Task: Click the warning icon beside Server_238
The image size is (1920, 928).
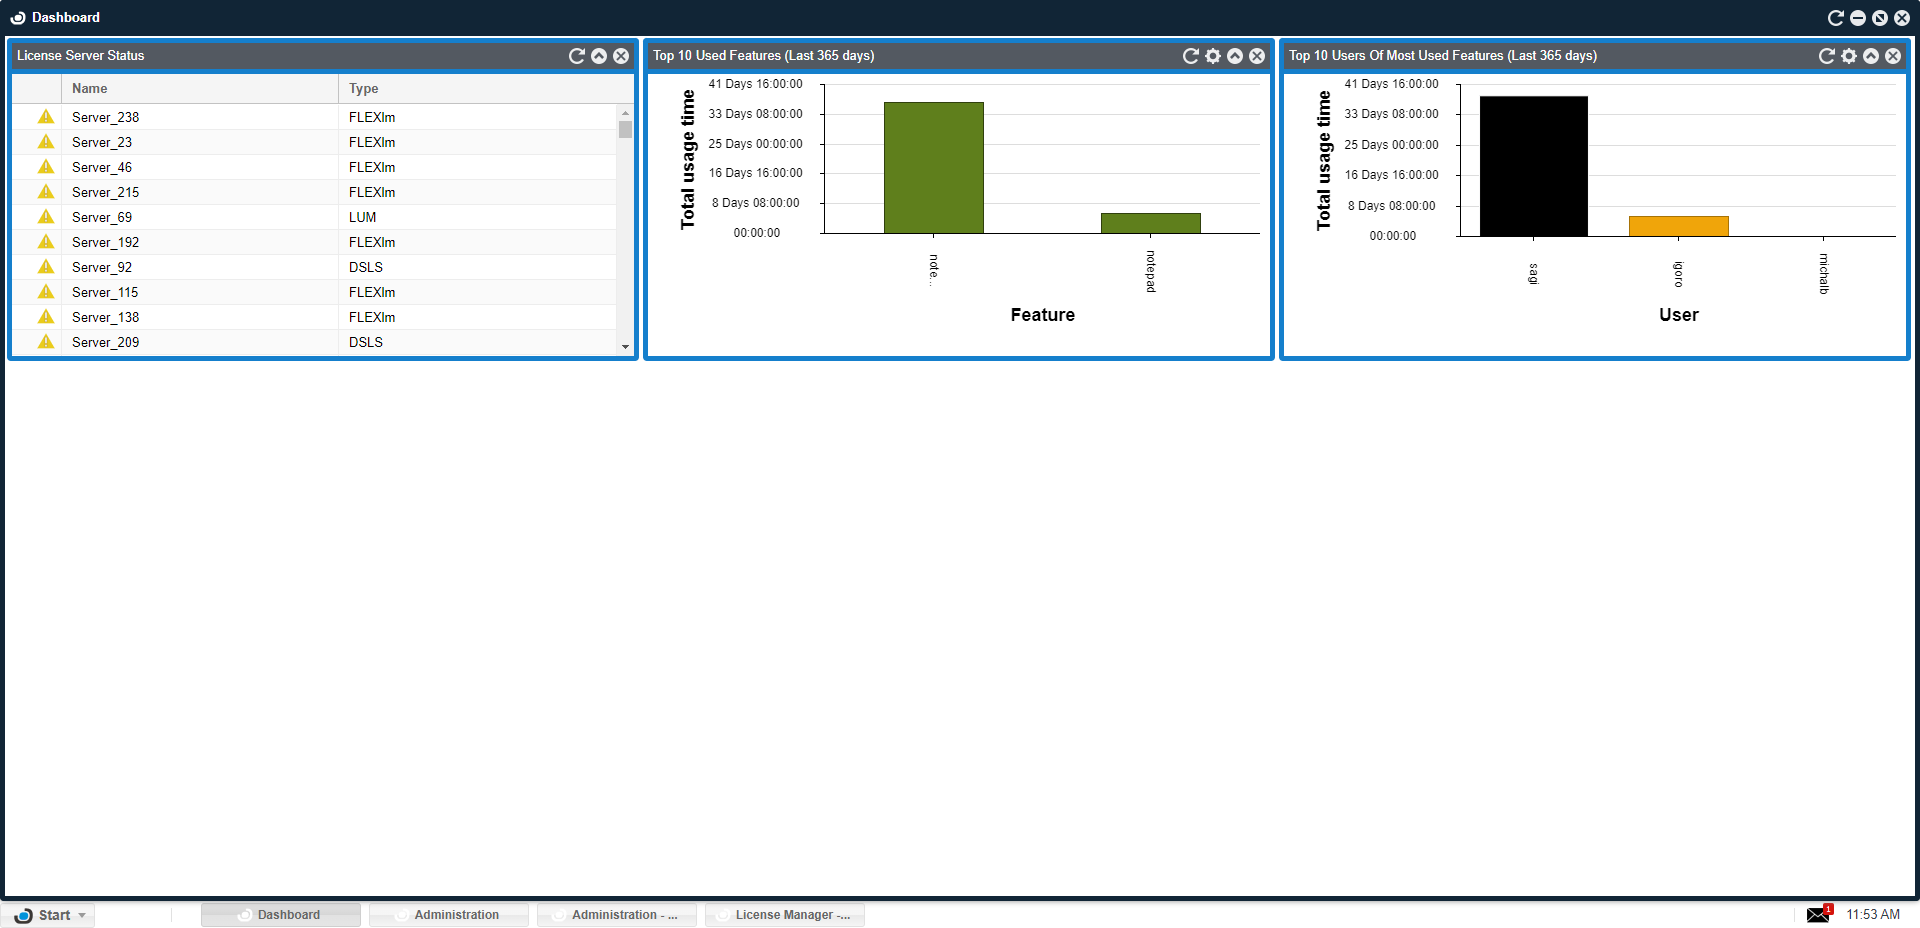Action: tap(46, 117)
